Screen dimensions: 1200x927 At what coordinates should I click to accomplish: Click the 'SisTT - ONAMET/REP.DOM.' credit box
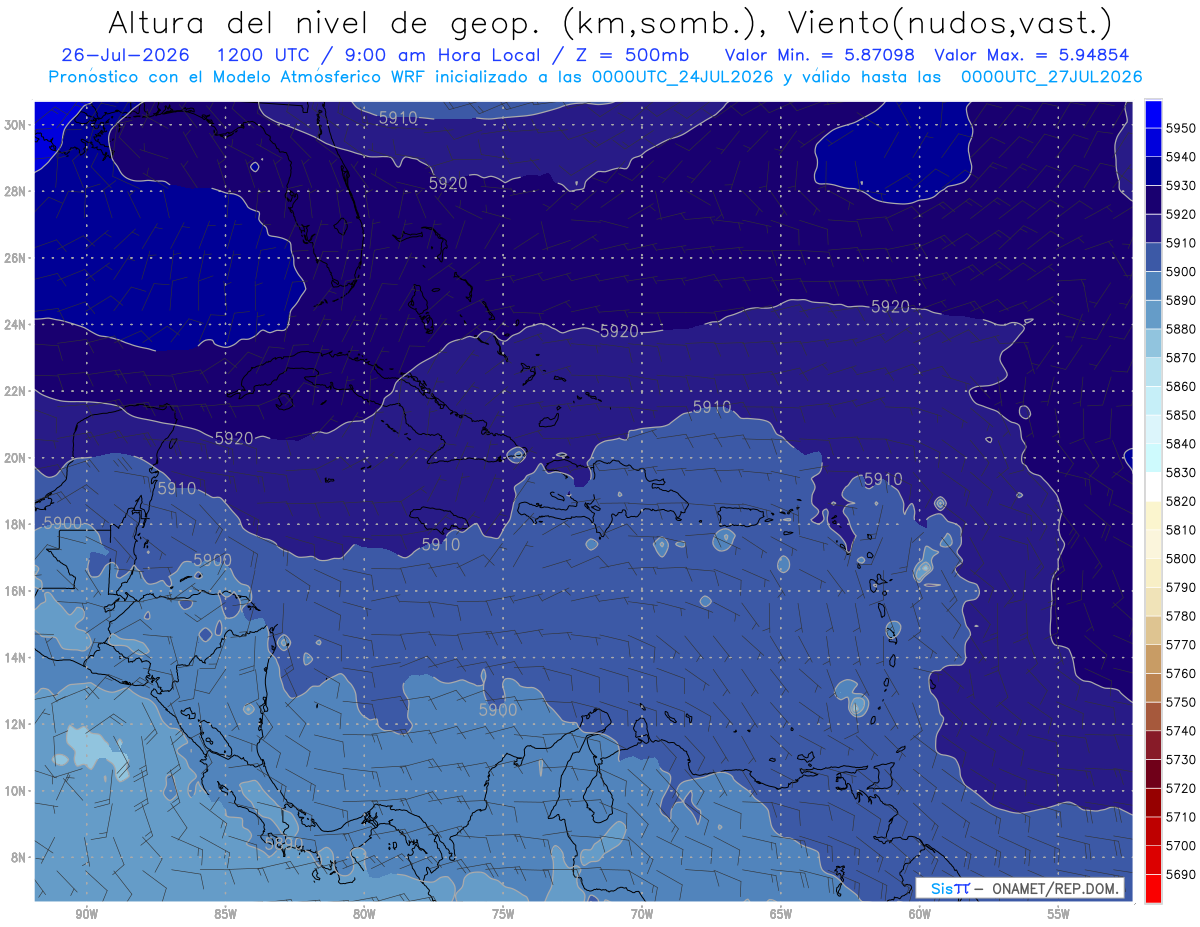1019,888
